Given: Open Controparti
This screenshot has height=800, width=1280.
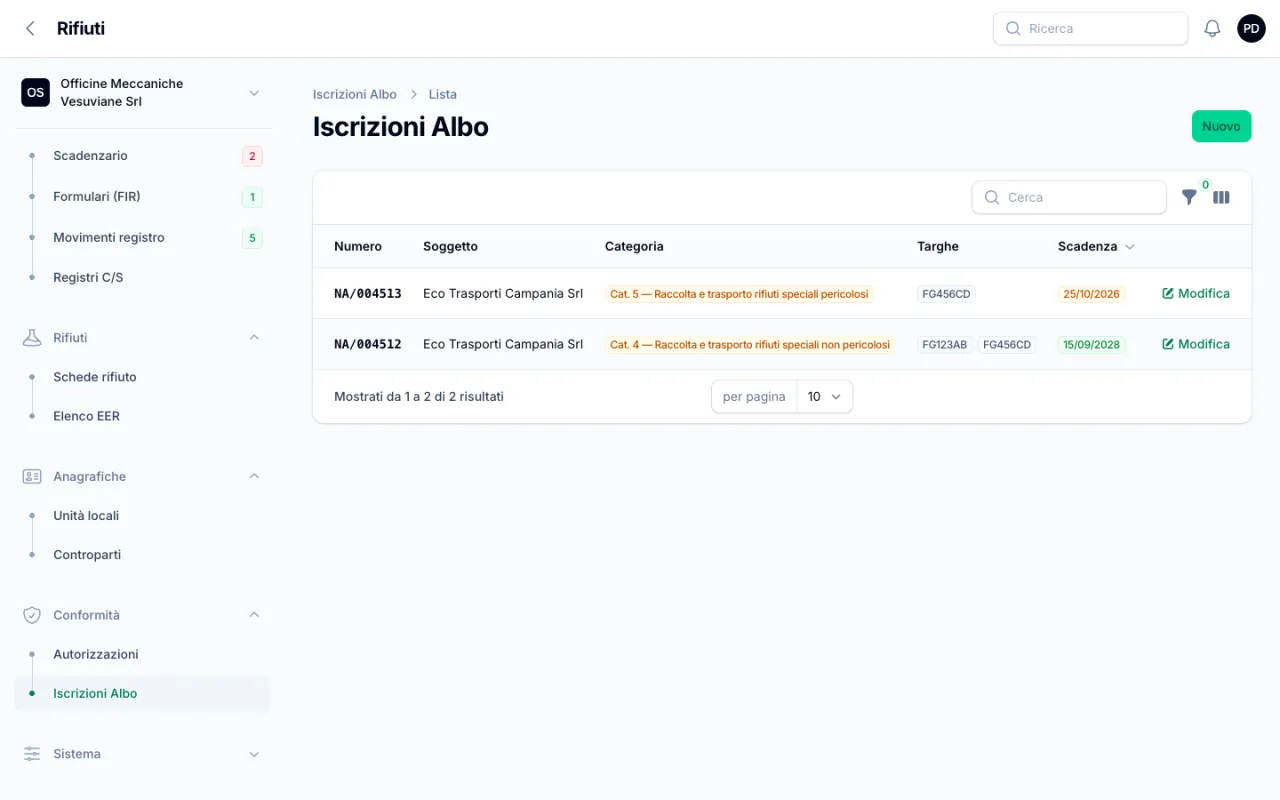Looking at the screenshot, I should (142, 555).
